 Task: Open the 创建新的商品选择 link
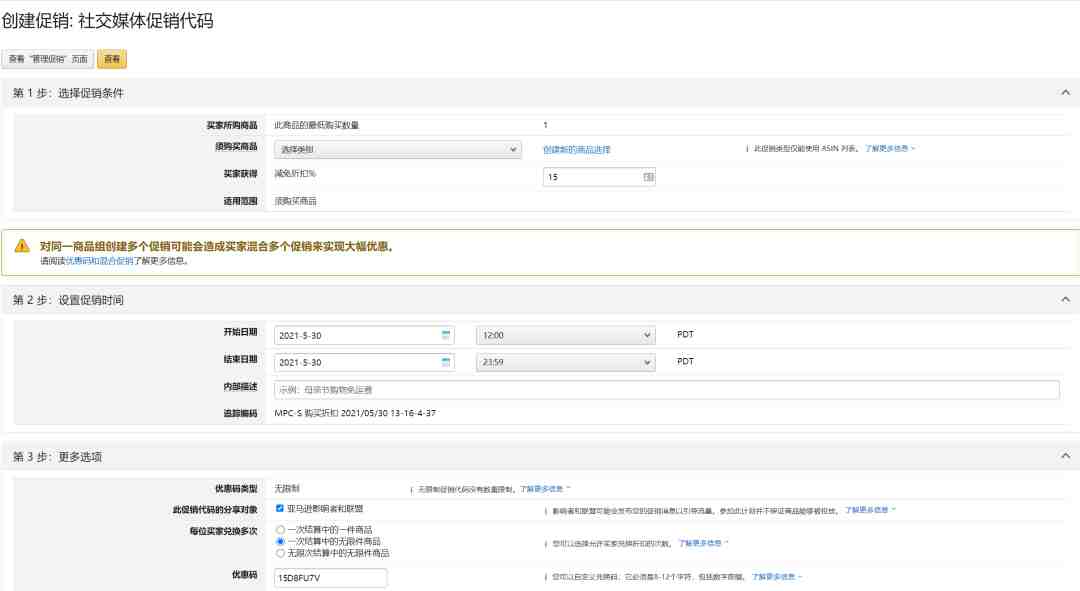click(x=577, y=149)
